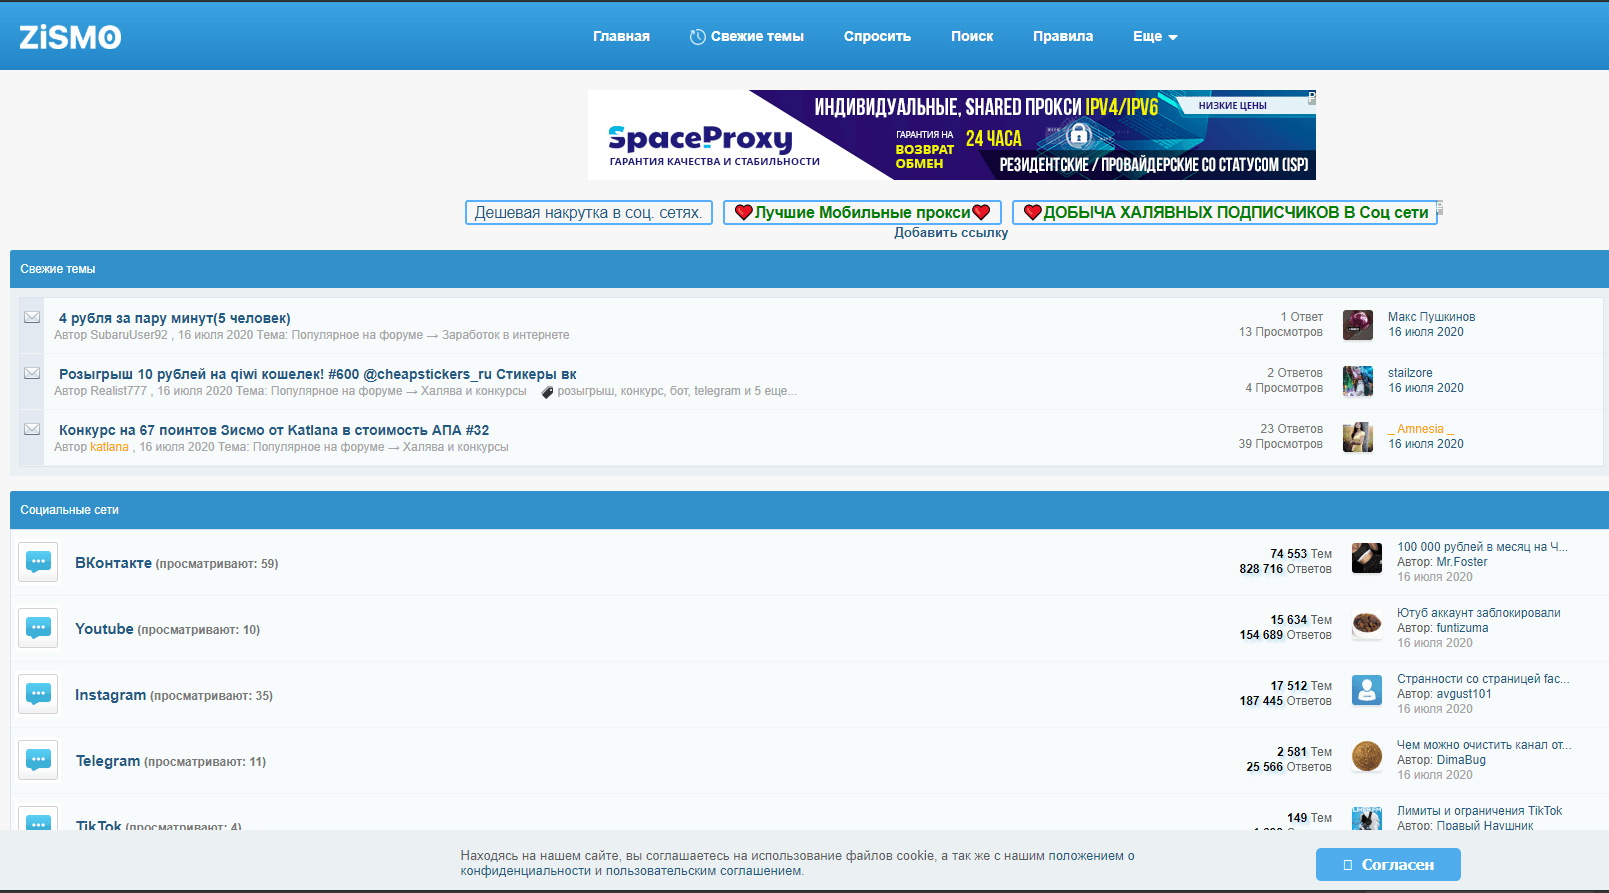The image size is (1609, 893).
Task: Click avgust101's default avatar in Instagram row
Action: click(x=1367, y=690)
